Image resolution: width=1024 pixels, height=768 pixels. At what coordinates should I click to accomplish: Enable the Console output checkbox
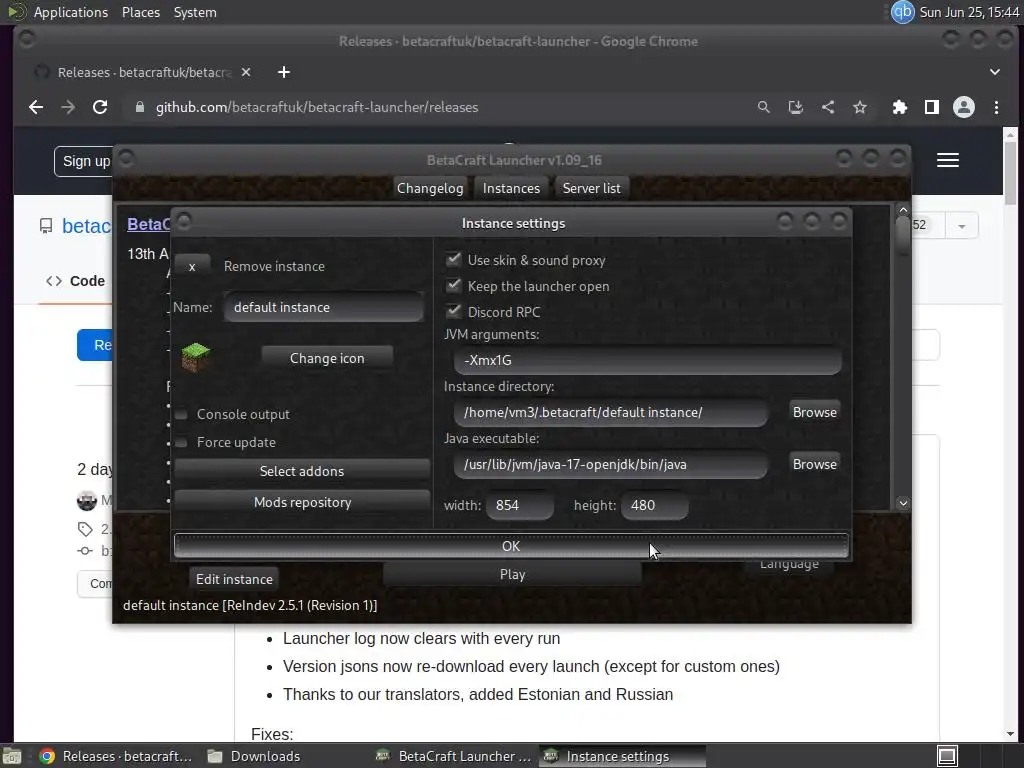pos(182,414)
